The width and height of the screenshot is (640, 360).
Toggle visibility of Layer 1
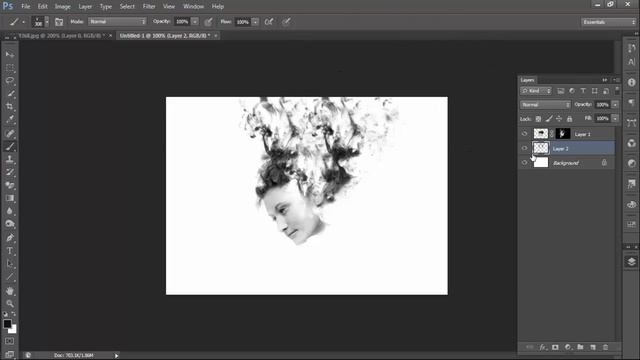tap(524, 133)
